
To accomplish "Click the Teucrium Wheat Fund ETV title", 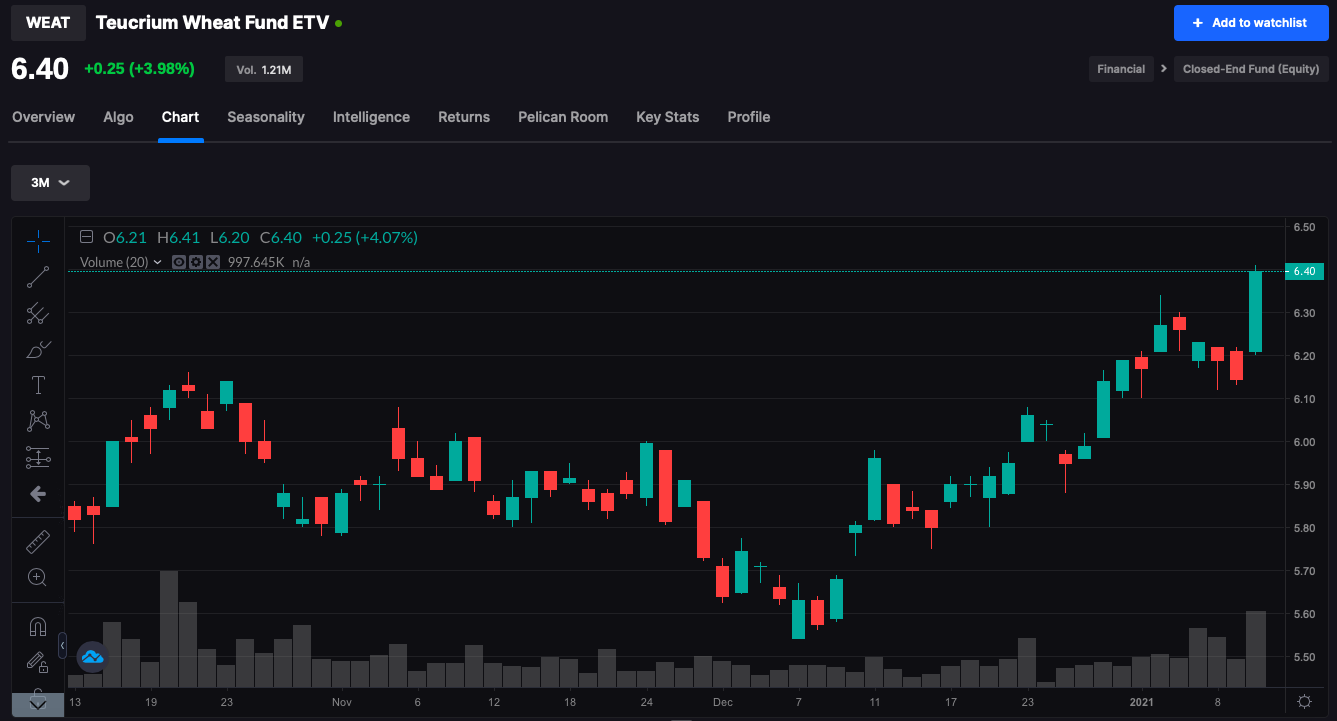I will click(x=212, y=22).
